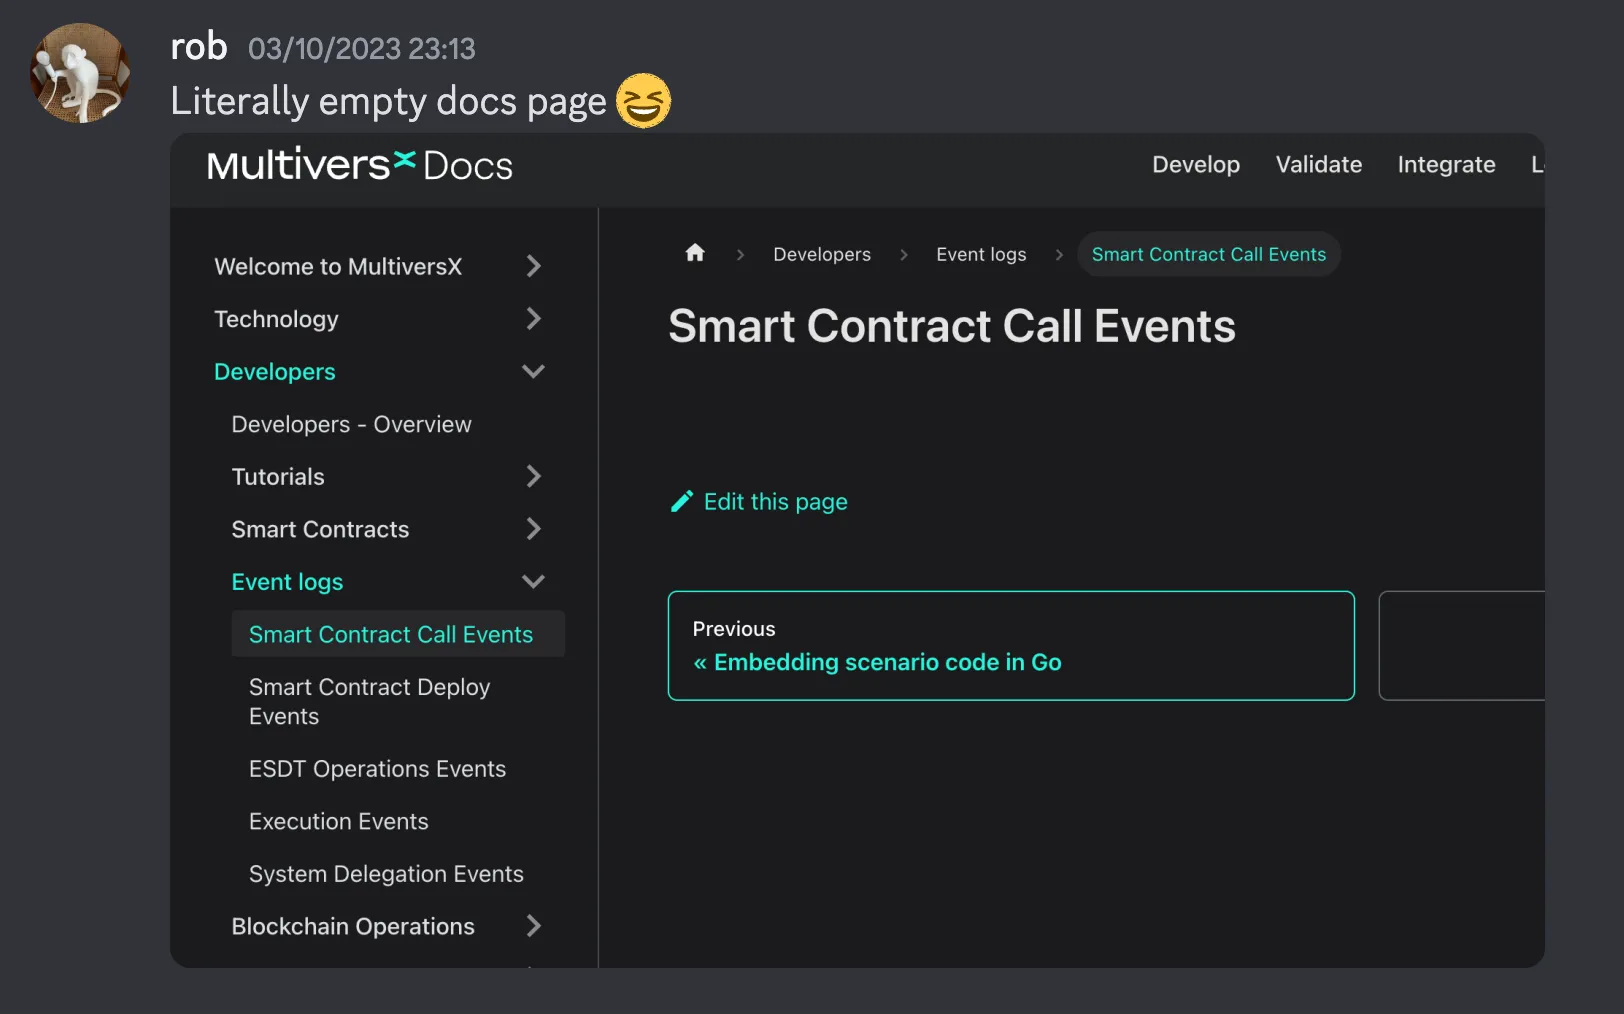
Task: Open the Validate menu item
Action: point(1318,164)
